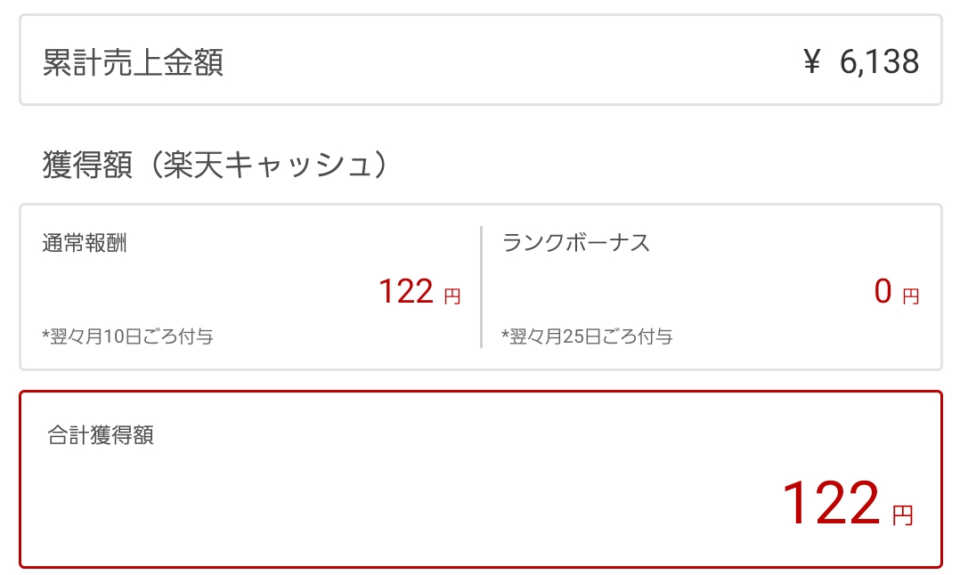This screenshot has width=960, height=575.
Task: Click the 122 value under 通常報酬
Action: pos(405,292)
